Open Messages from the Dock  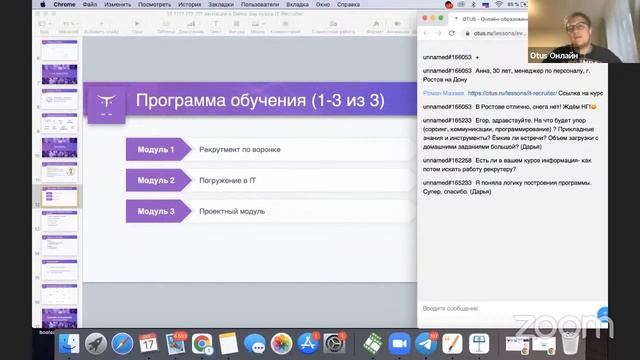(255, 344)
